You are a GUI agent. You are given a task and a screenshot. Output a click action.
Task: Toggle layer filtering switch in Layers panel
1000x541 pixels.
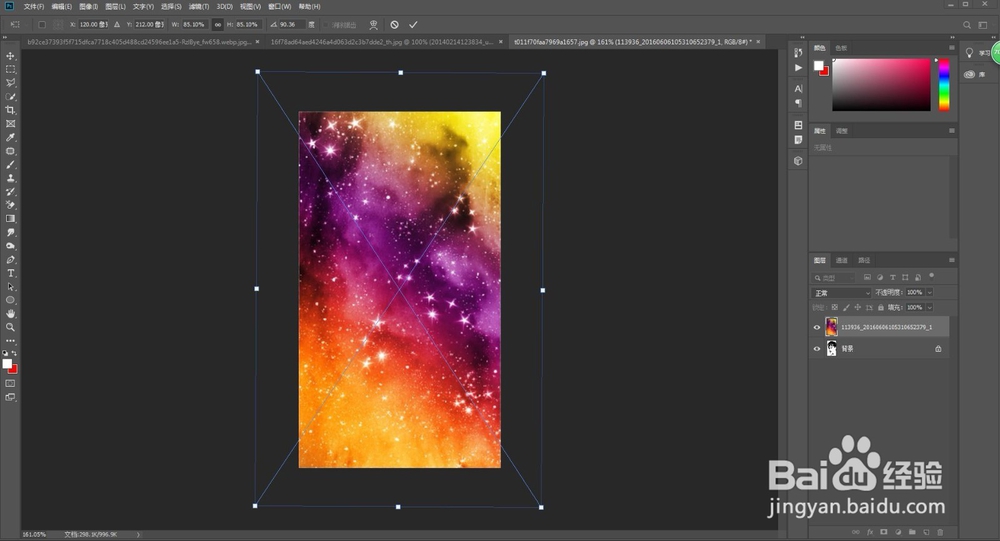(932, 276)
